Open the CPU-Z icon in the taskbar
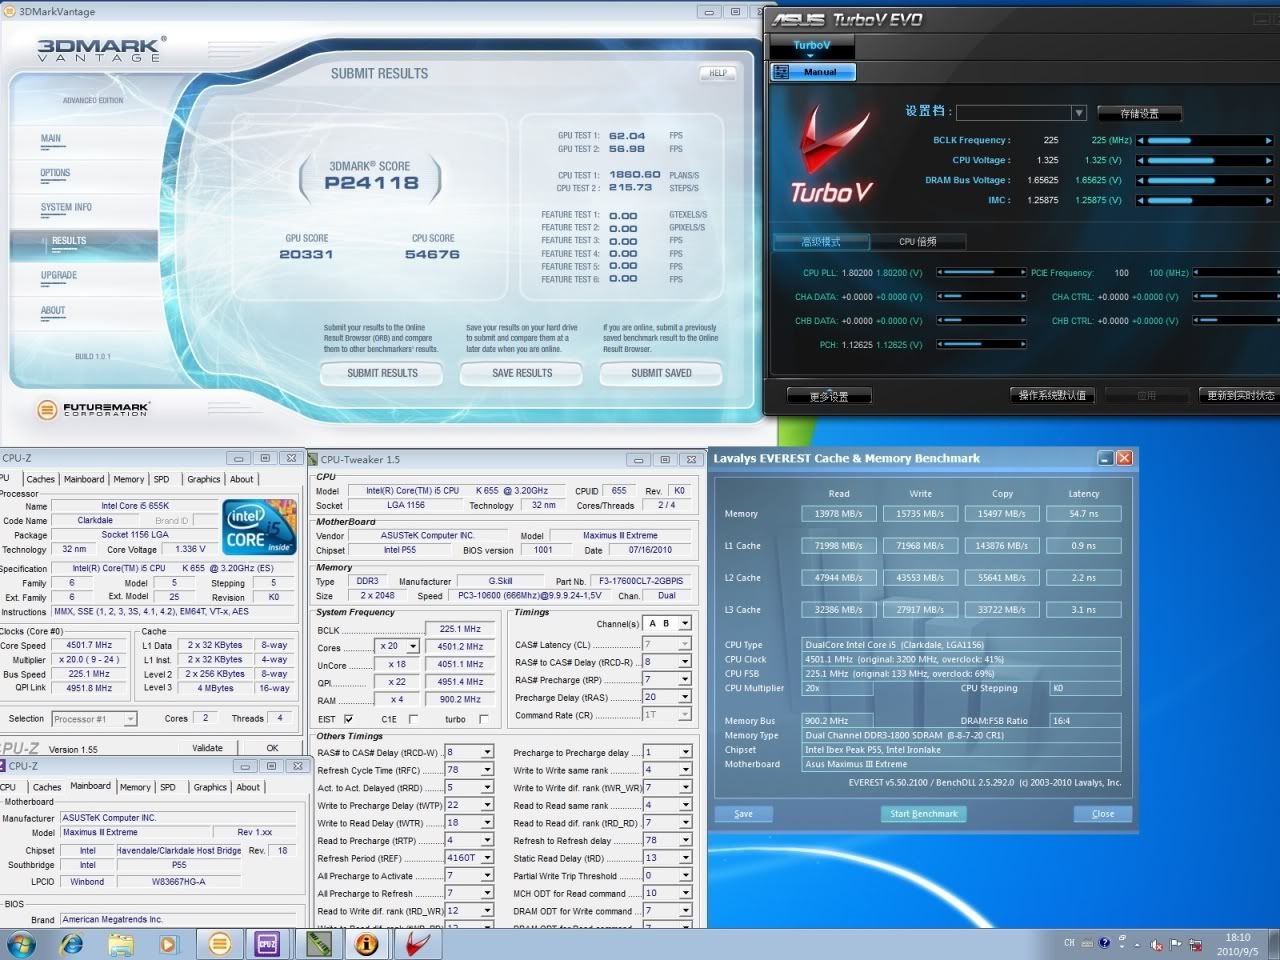This screenshot has width=1280, height=960. (x=267, y=943)
